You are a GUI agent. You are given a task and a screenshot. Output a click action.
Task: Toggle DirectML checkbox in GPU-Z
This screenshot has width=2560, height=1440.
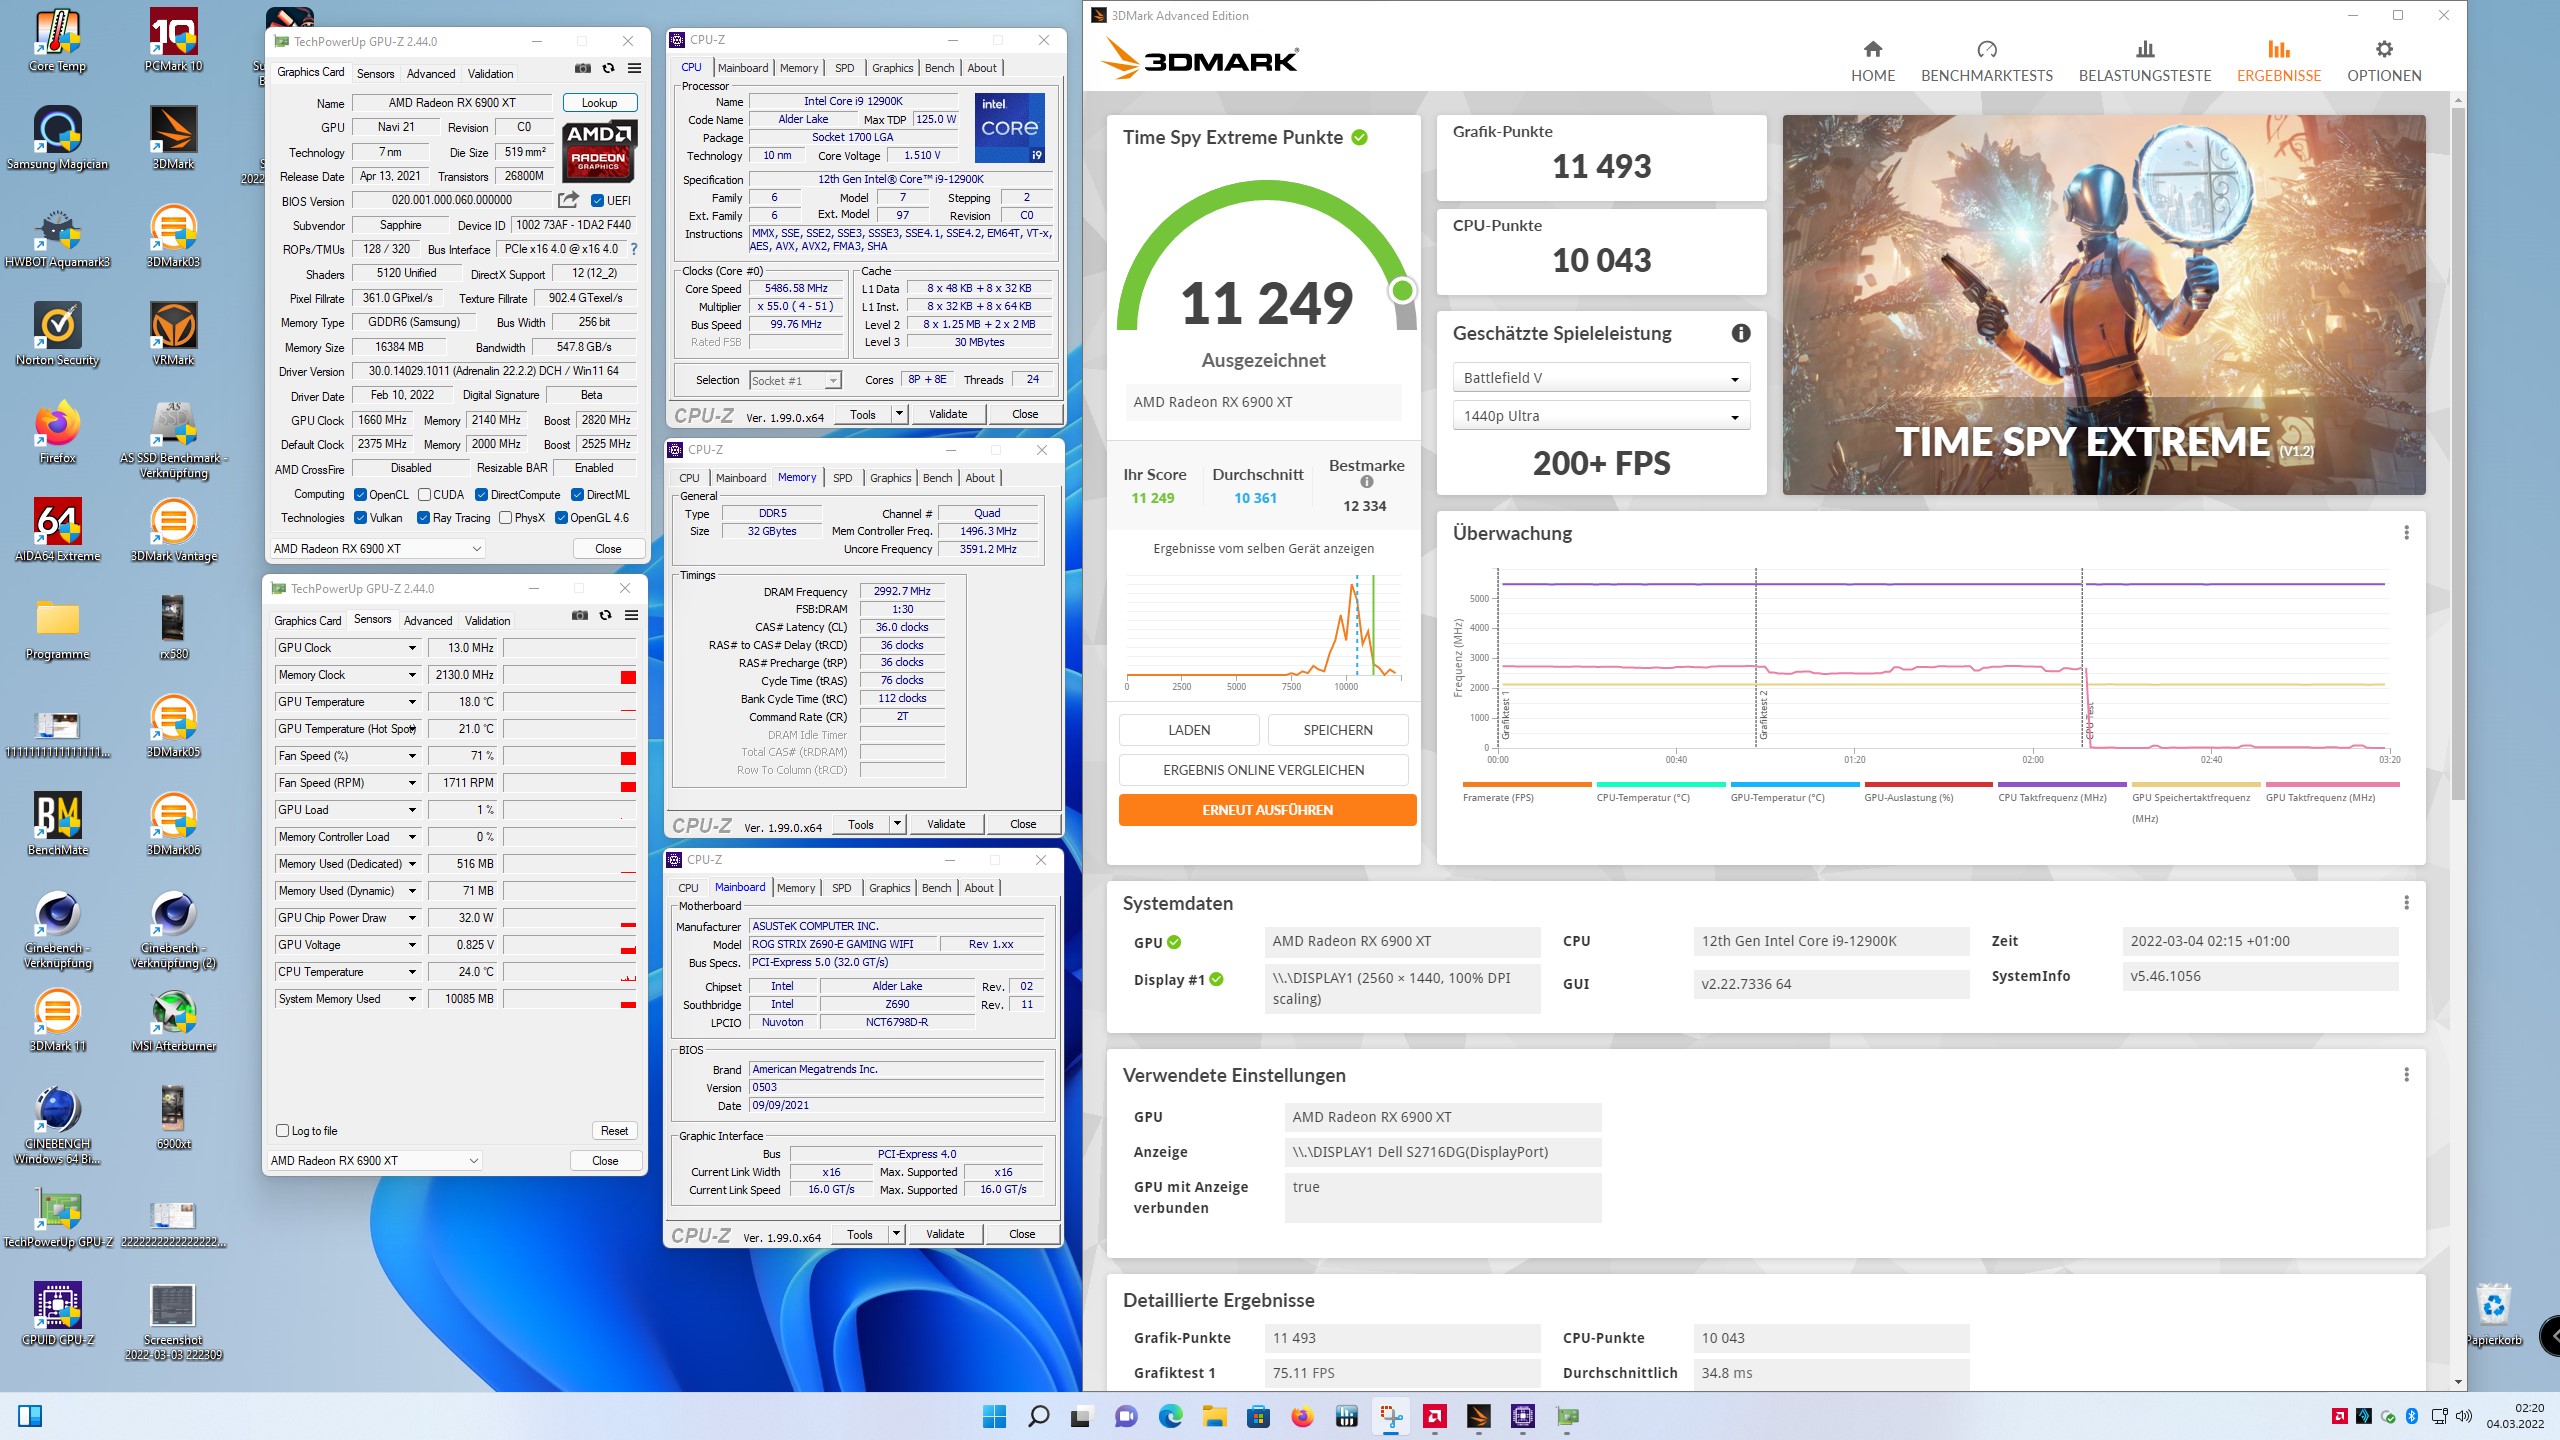(577, 495)
